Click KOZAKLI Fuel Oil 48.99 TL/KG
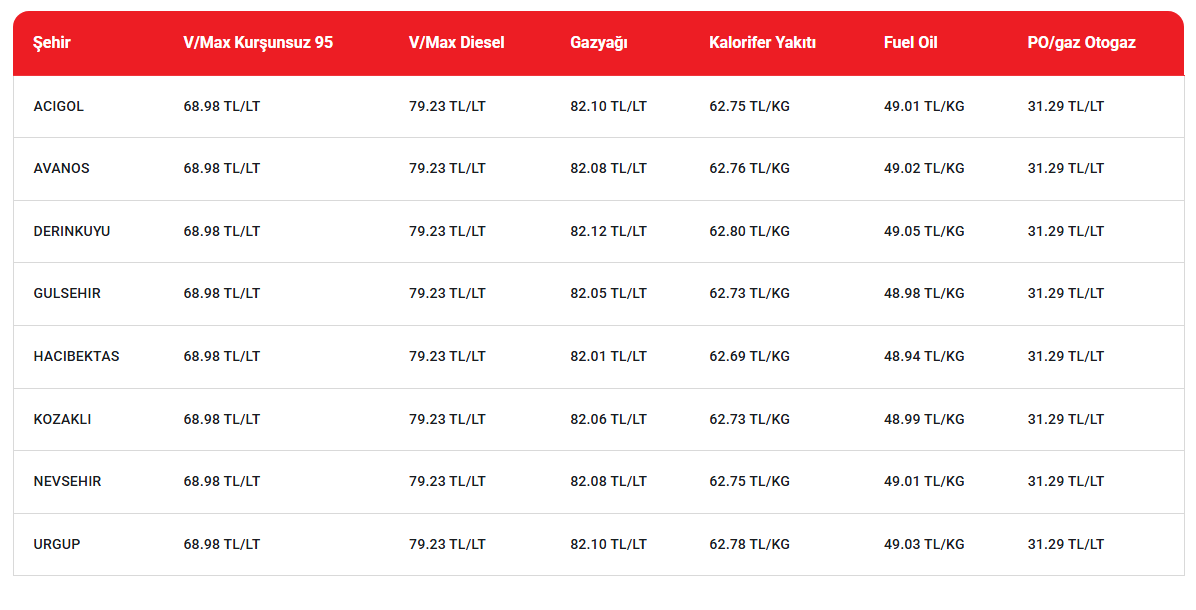The width and height of the screenshot is (1196, 610). pos(924,419)
